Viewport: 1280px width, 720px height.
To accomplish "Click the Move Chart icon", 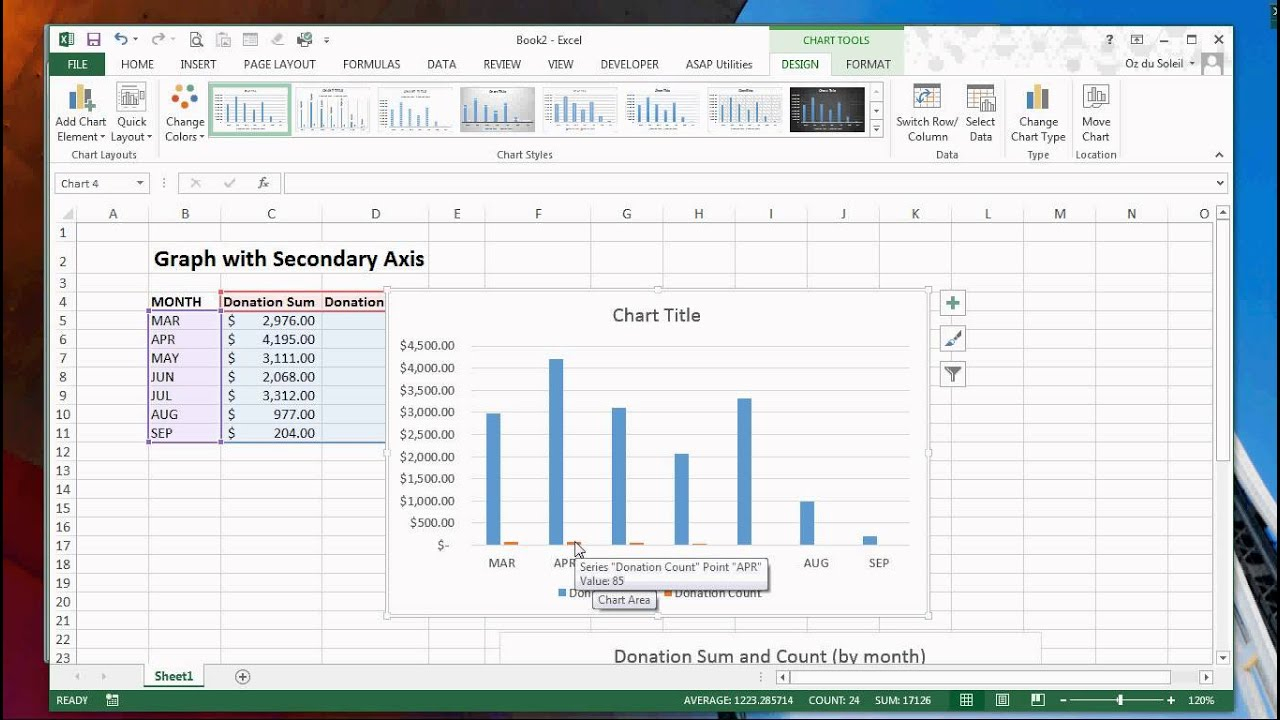I will pyautogui.click(x=1095, y=99).
